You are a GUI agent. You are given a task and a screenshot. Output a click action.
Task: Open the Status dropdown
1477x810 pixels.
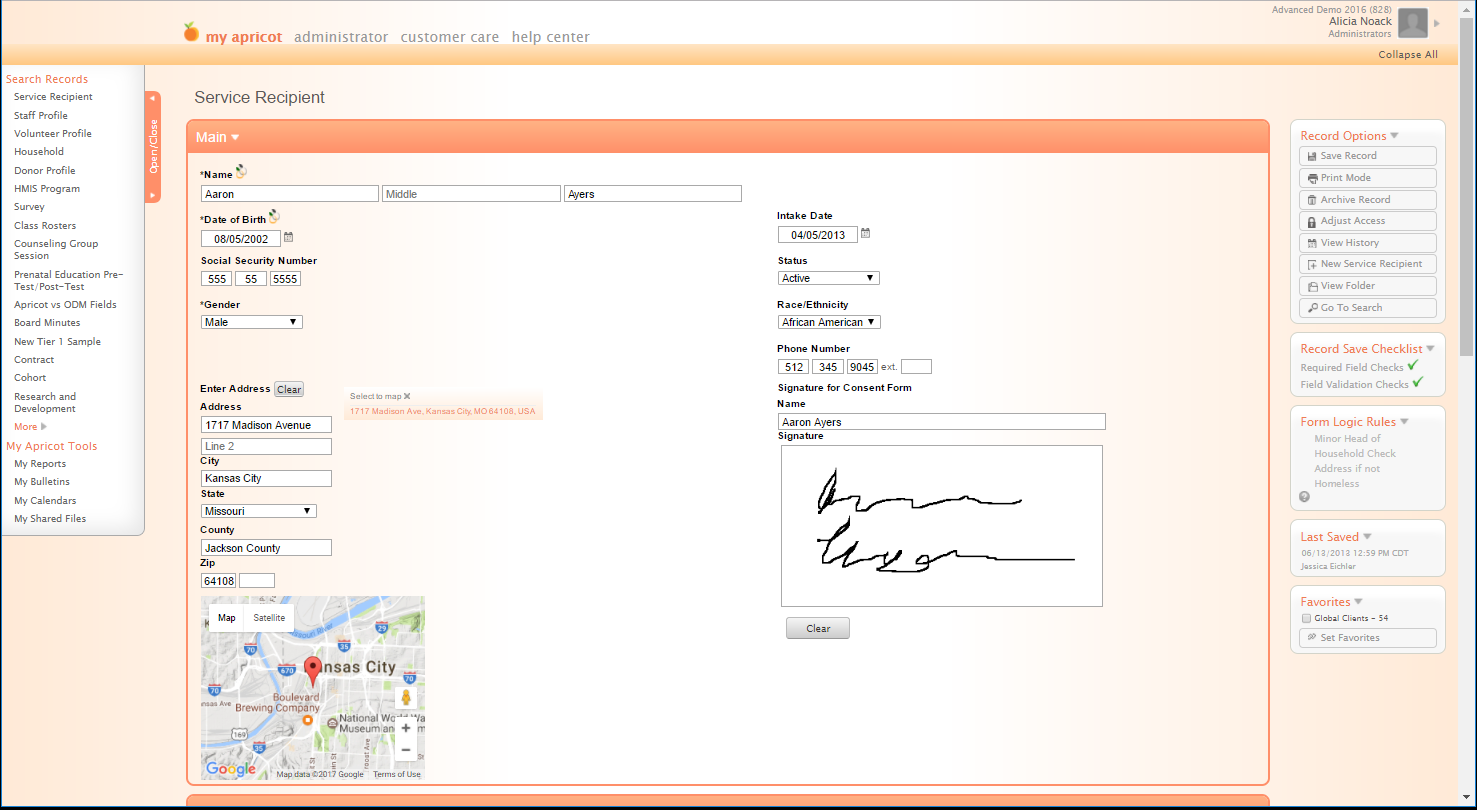(828, 278)
